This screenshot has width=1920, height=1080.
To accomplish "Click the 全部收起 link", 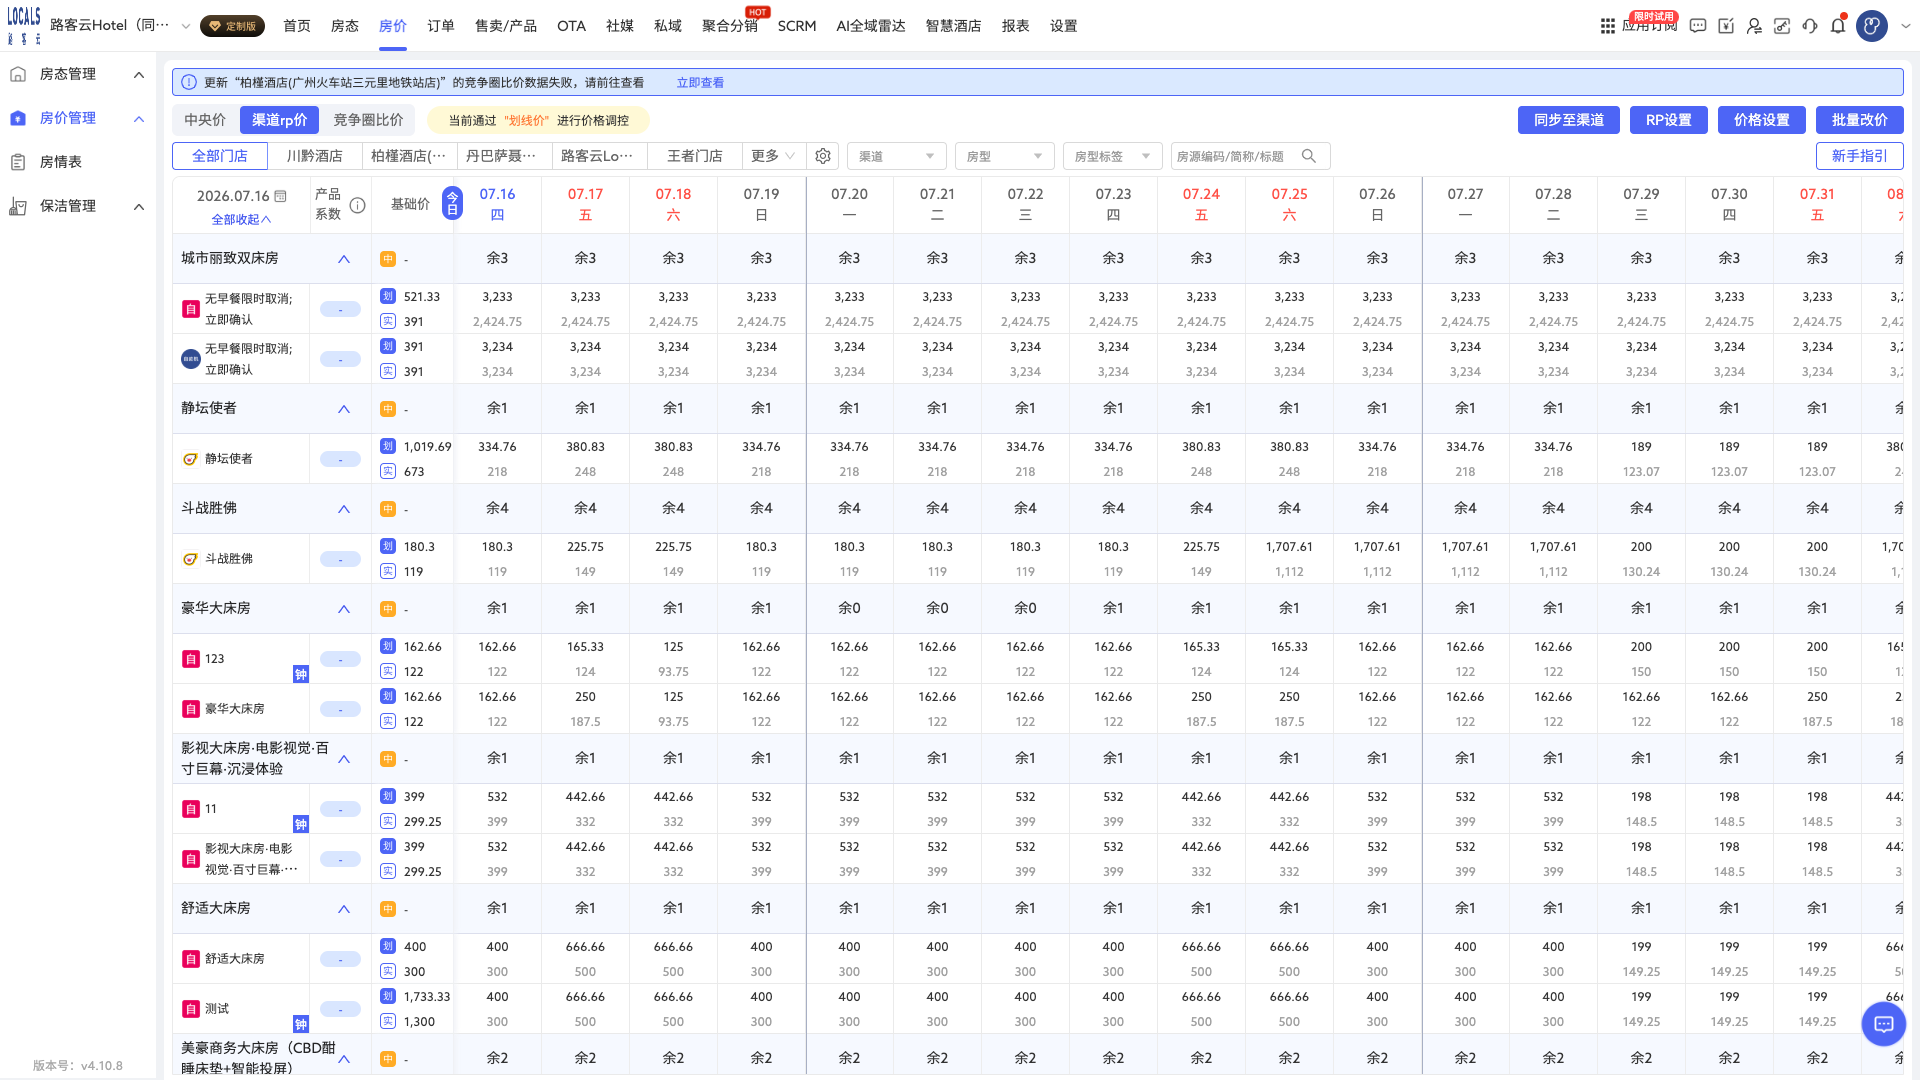I will point(241,219).
